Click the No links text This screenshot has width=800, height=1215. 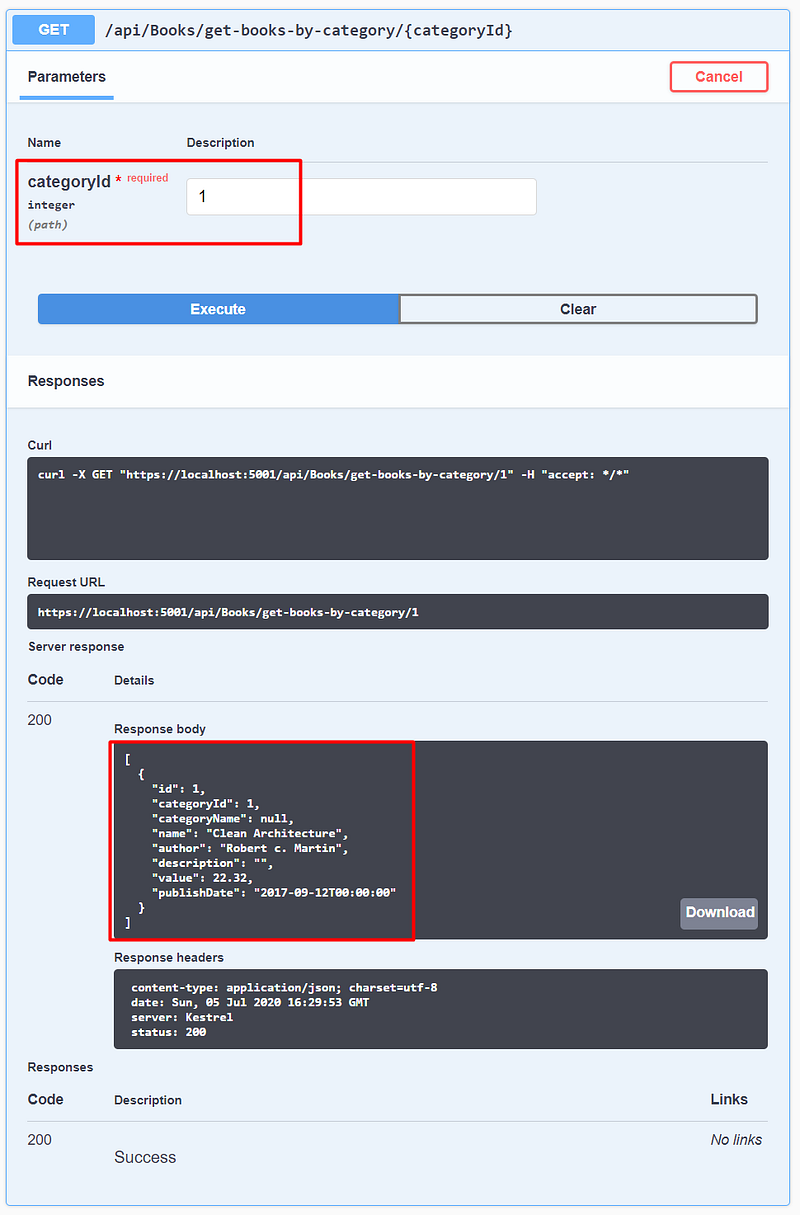click(x=736, y=1140)
